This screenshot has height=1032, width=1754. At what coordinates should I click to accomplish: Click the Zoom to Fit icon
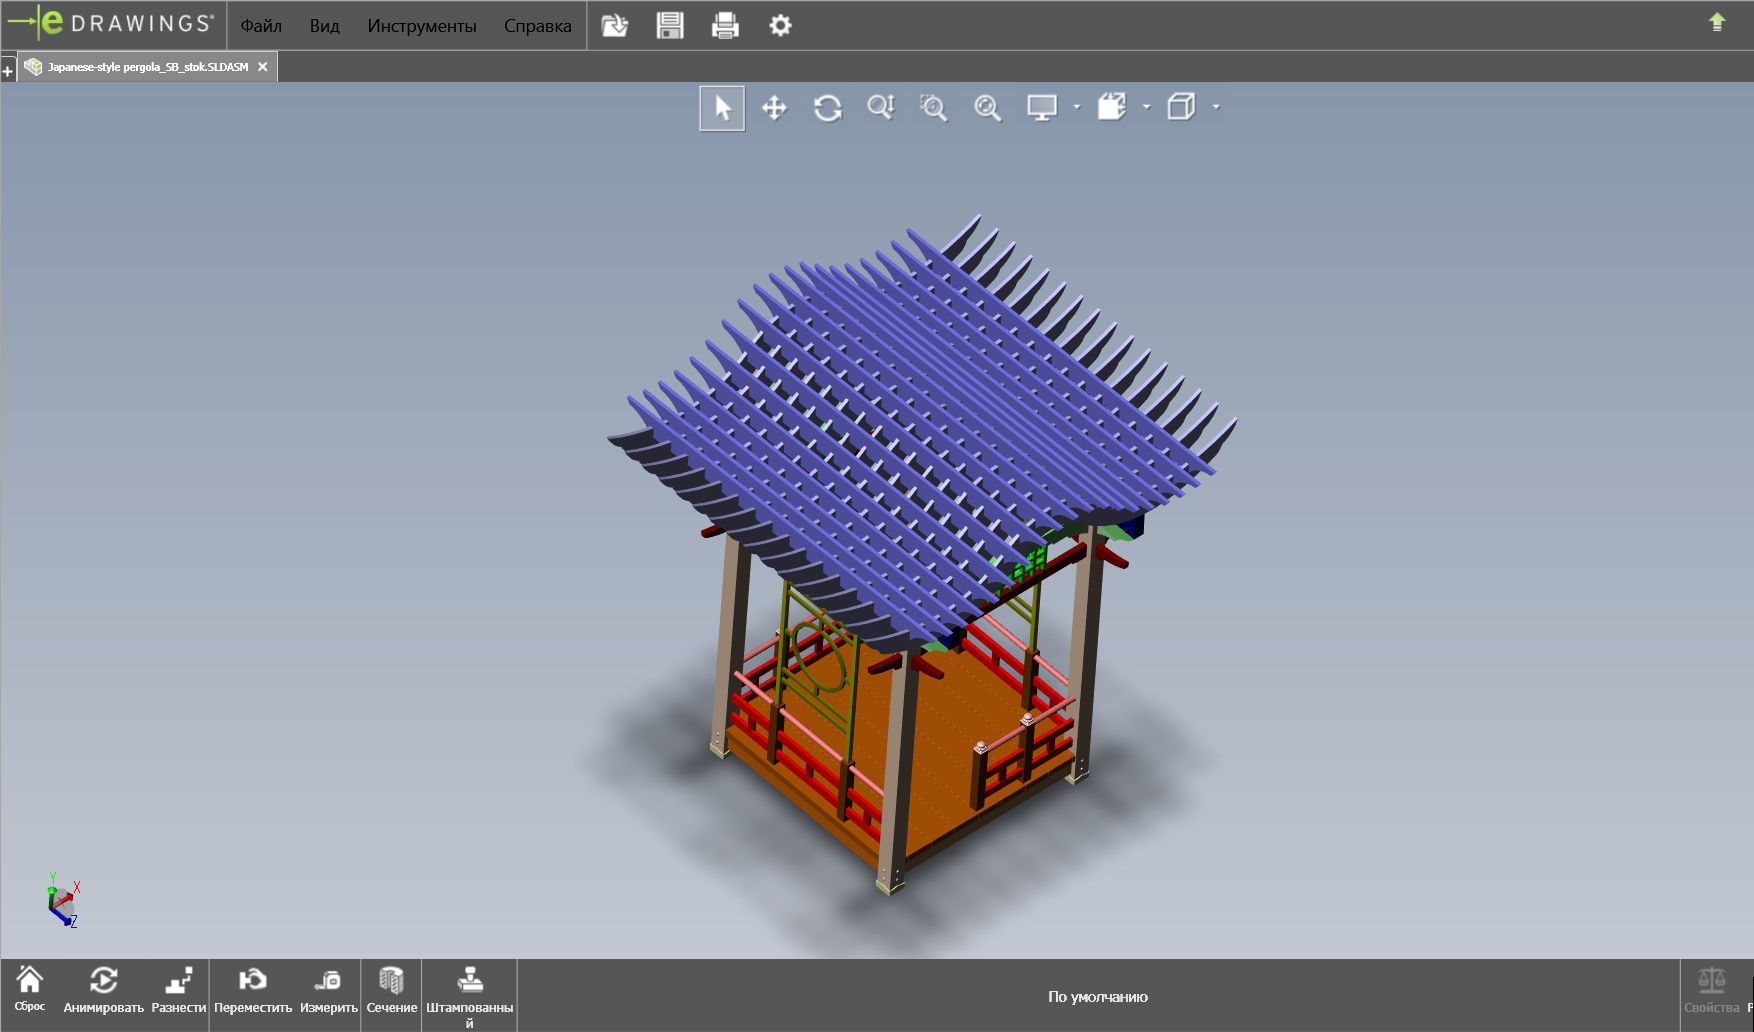click(x=988, y=108)
